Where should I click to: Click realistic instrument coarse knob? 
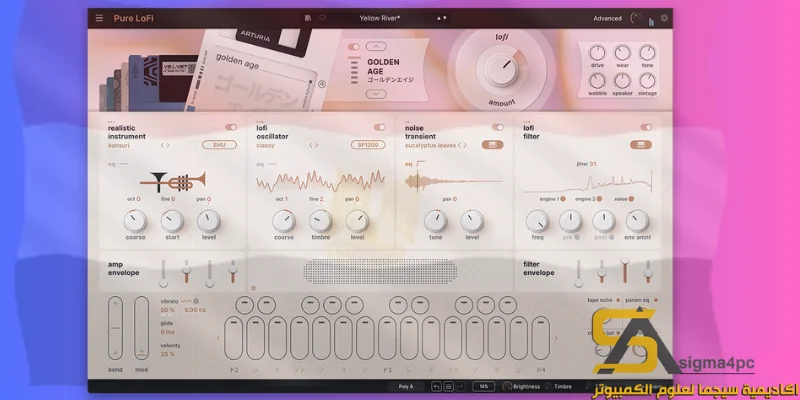[135, 221]
